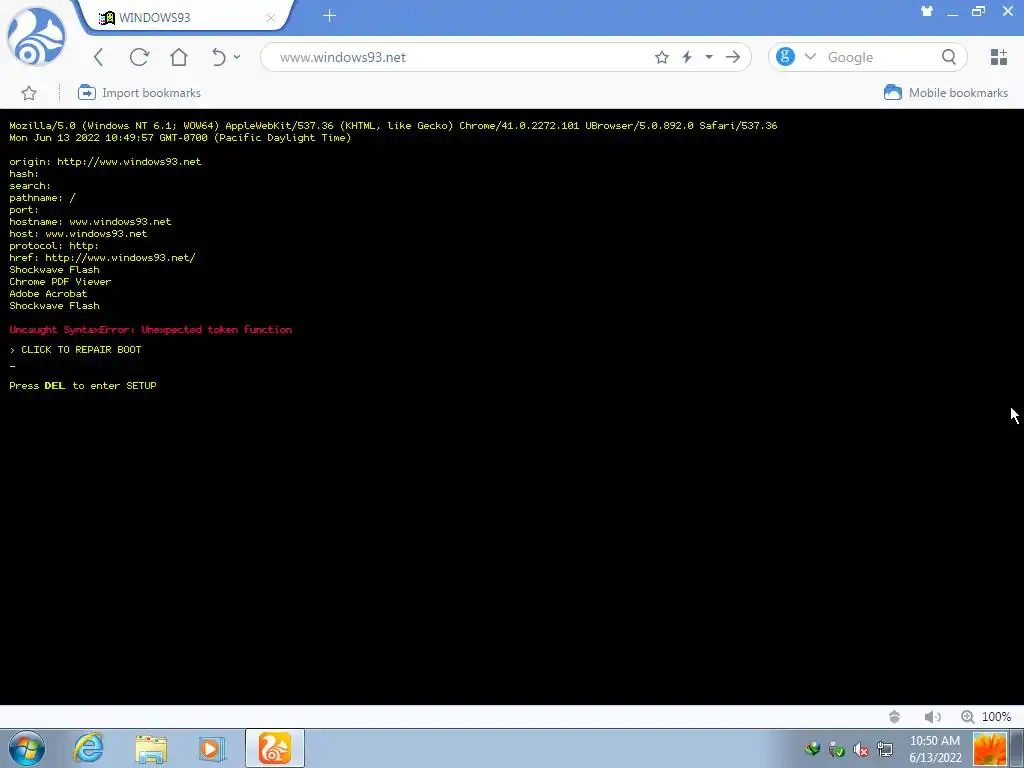This screenshot has height=768, width=1024.
Task: Open address bar dropdown arrow
Action: 709,57
